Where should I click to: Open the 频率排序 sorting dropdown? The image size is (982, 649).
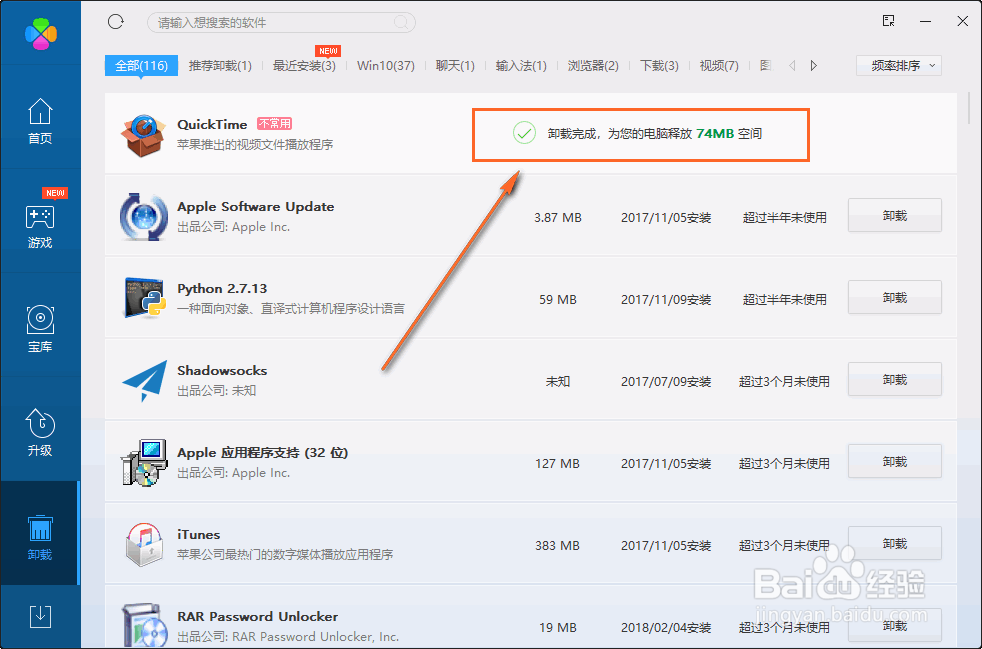(897, 65)
